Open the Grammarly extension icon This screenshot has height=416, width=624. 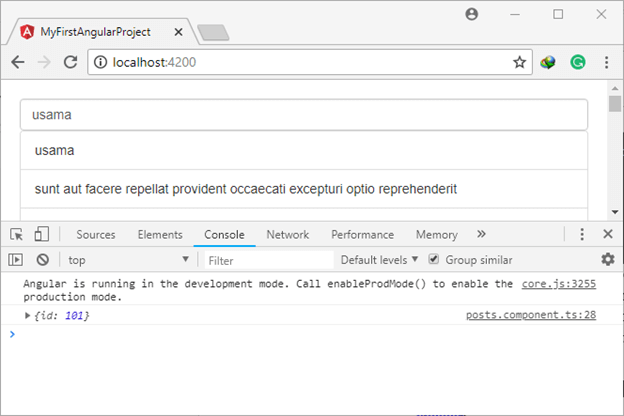577,62
